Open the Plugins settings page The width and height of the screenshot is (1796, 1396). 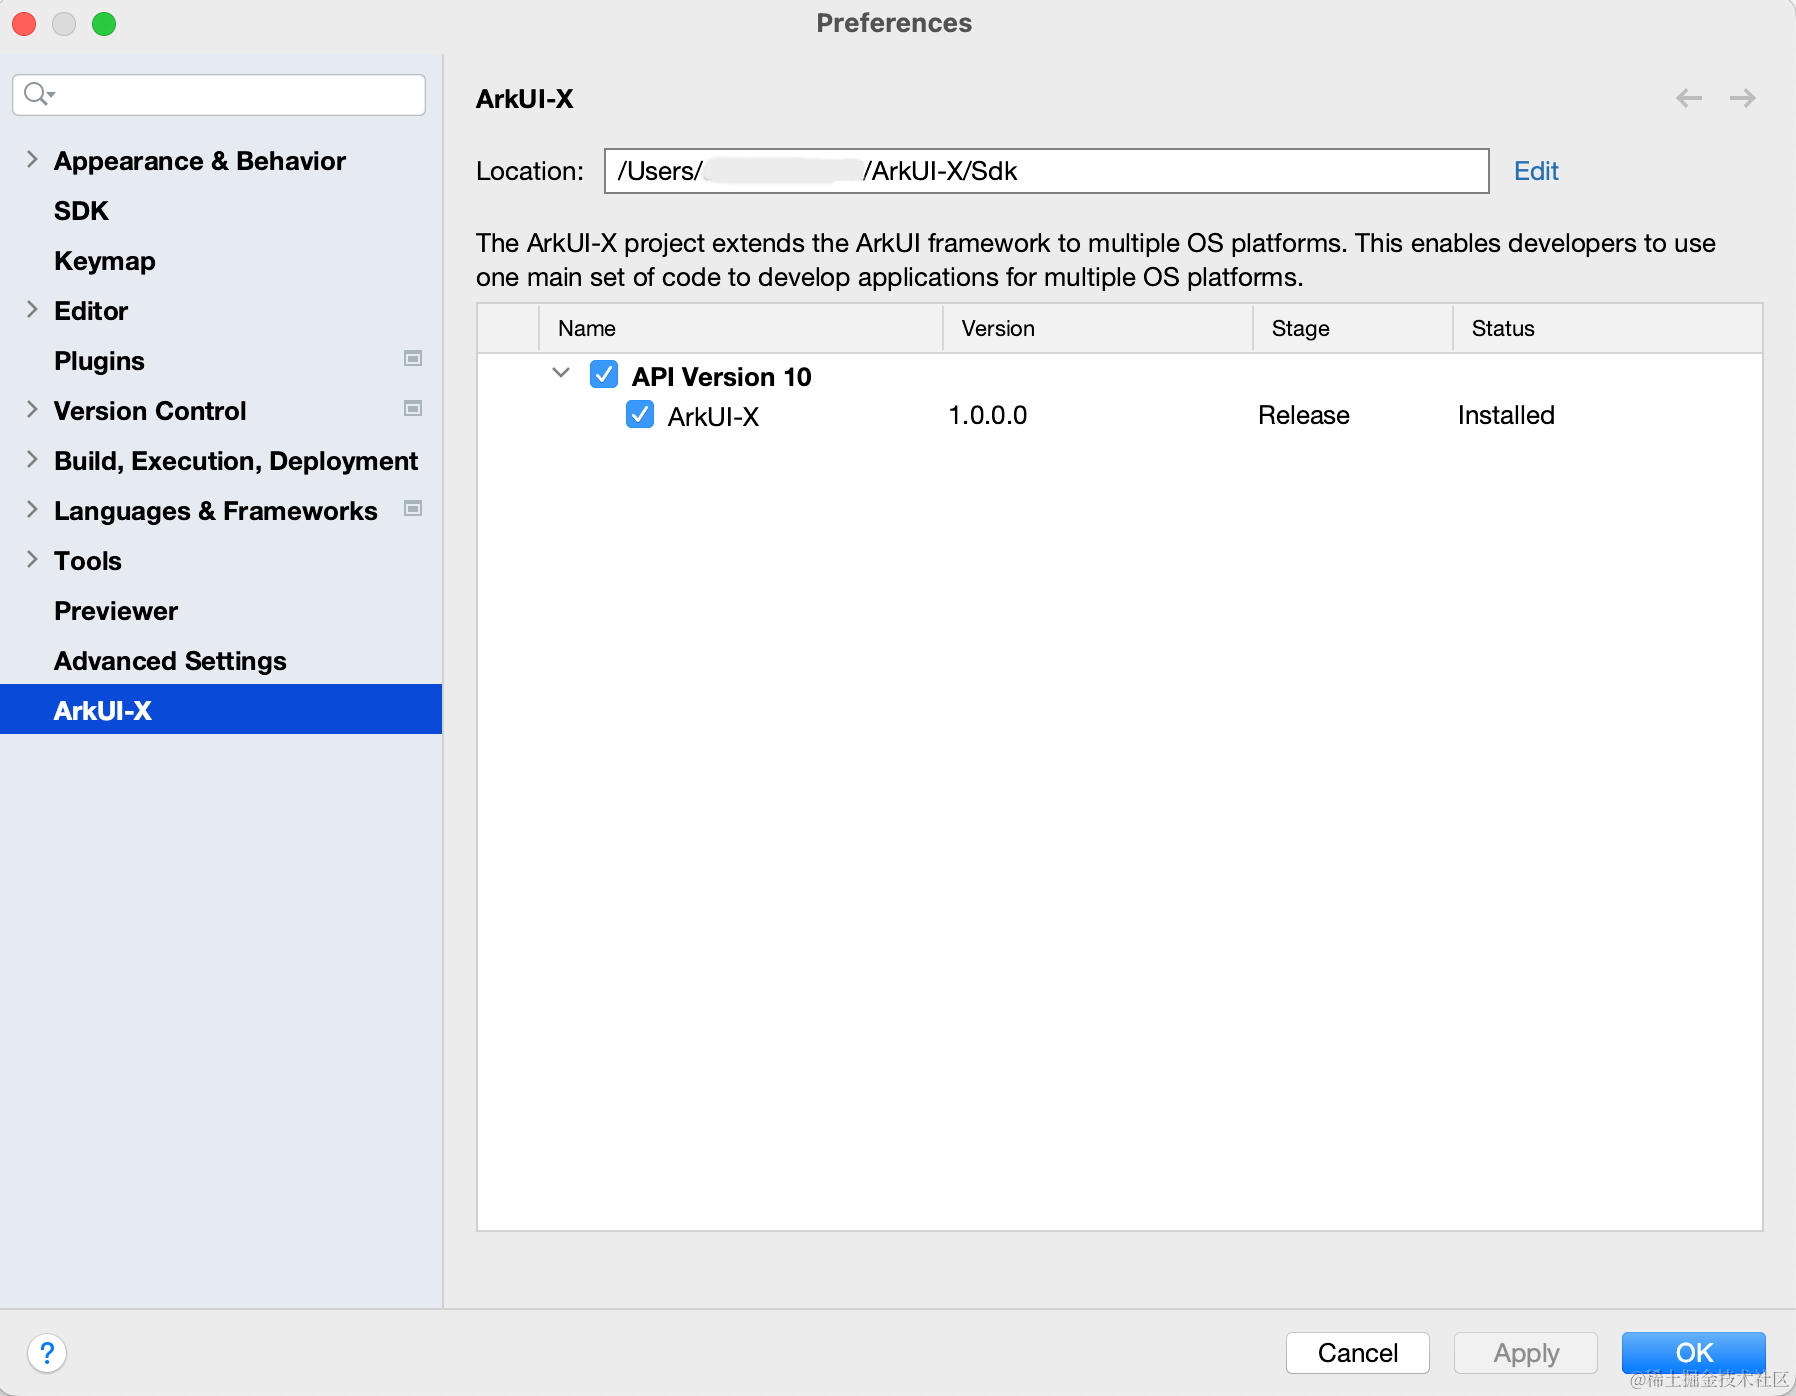[x=99, y=361]
